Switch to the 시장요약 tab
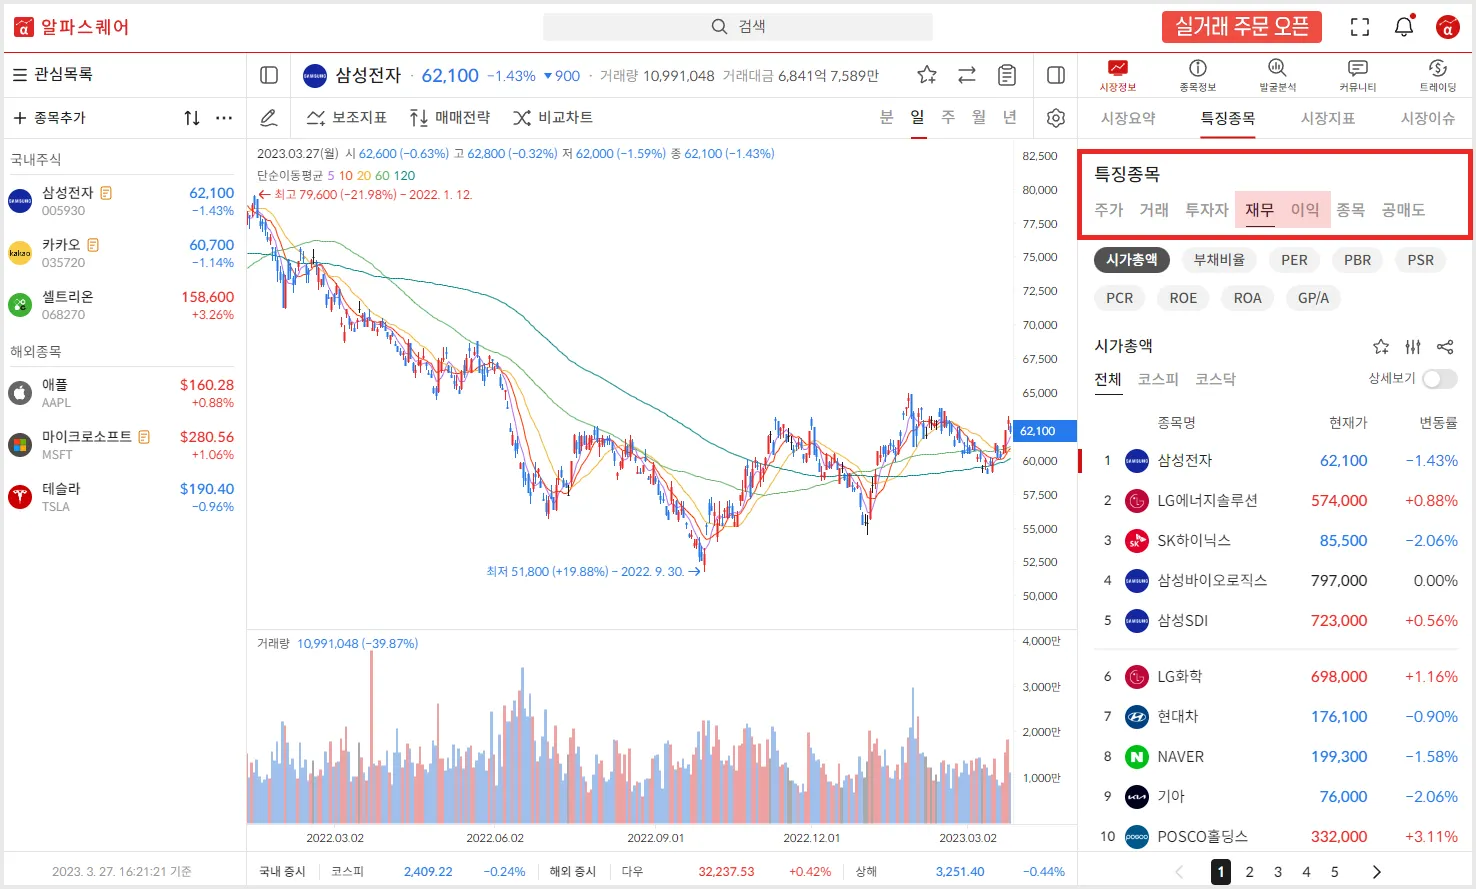The image size is (1476, 889). [1128, 118]
